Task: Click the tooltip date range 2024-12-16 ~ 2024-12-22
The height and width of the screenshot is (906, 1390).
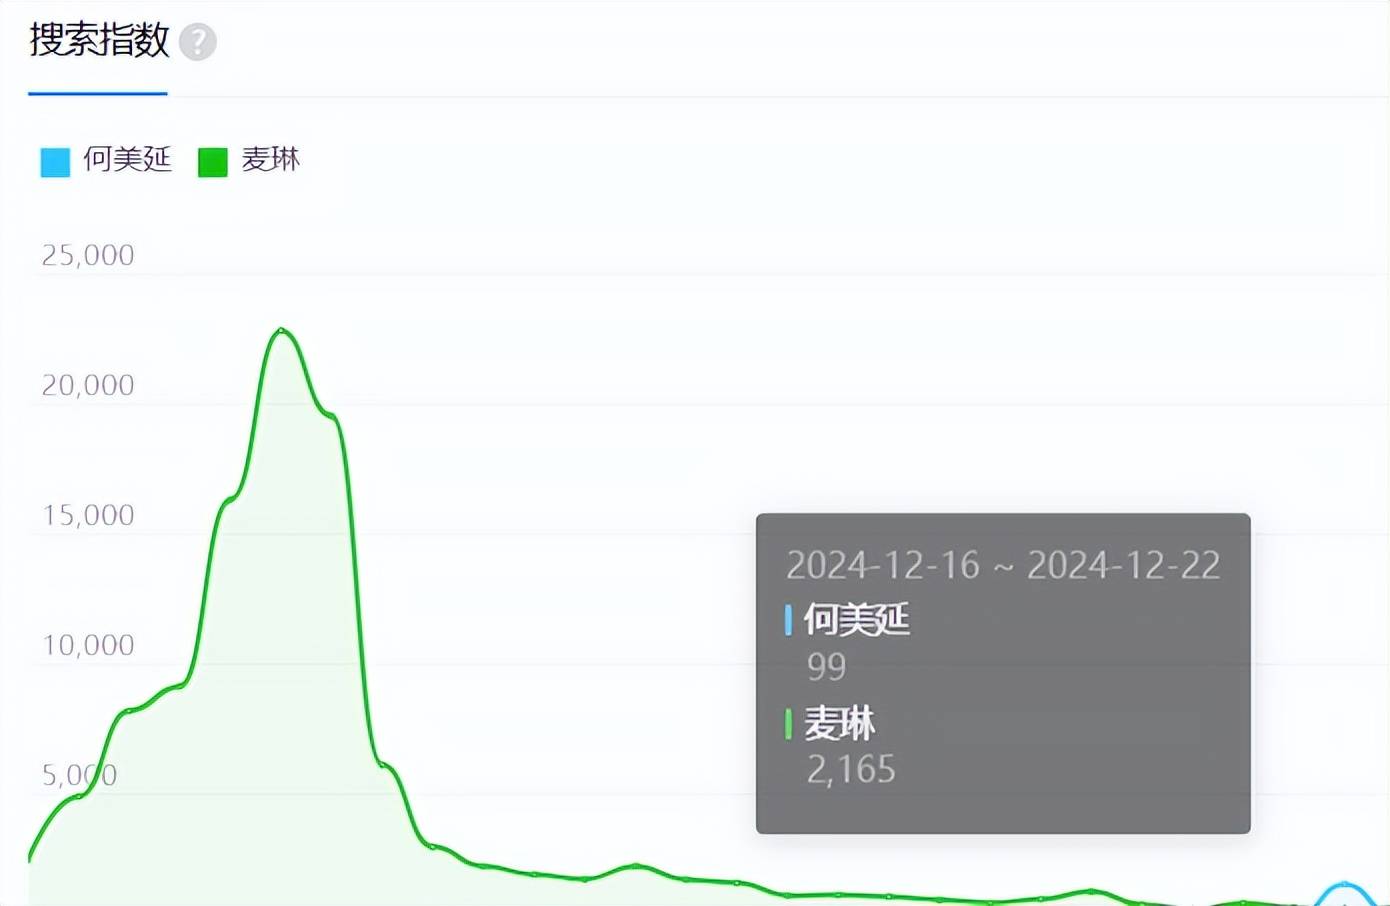Action: tap(1002, 566)
